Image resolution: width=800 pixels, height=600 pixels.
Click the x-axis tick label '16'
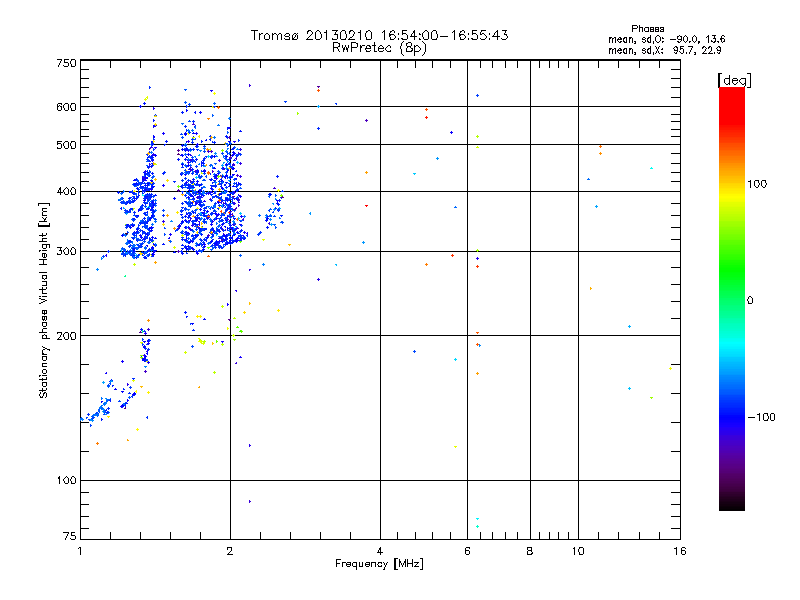[680, 551]
